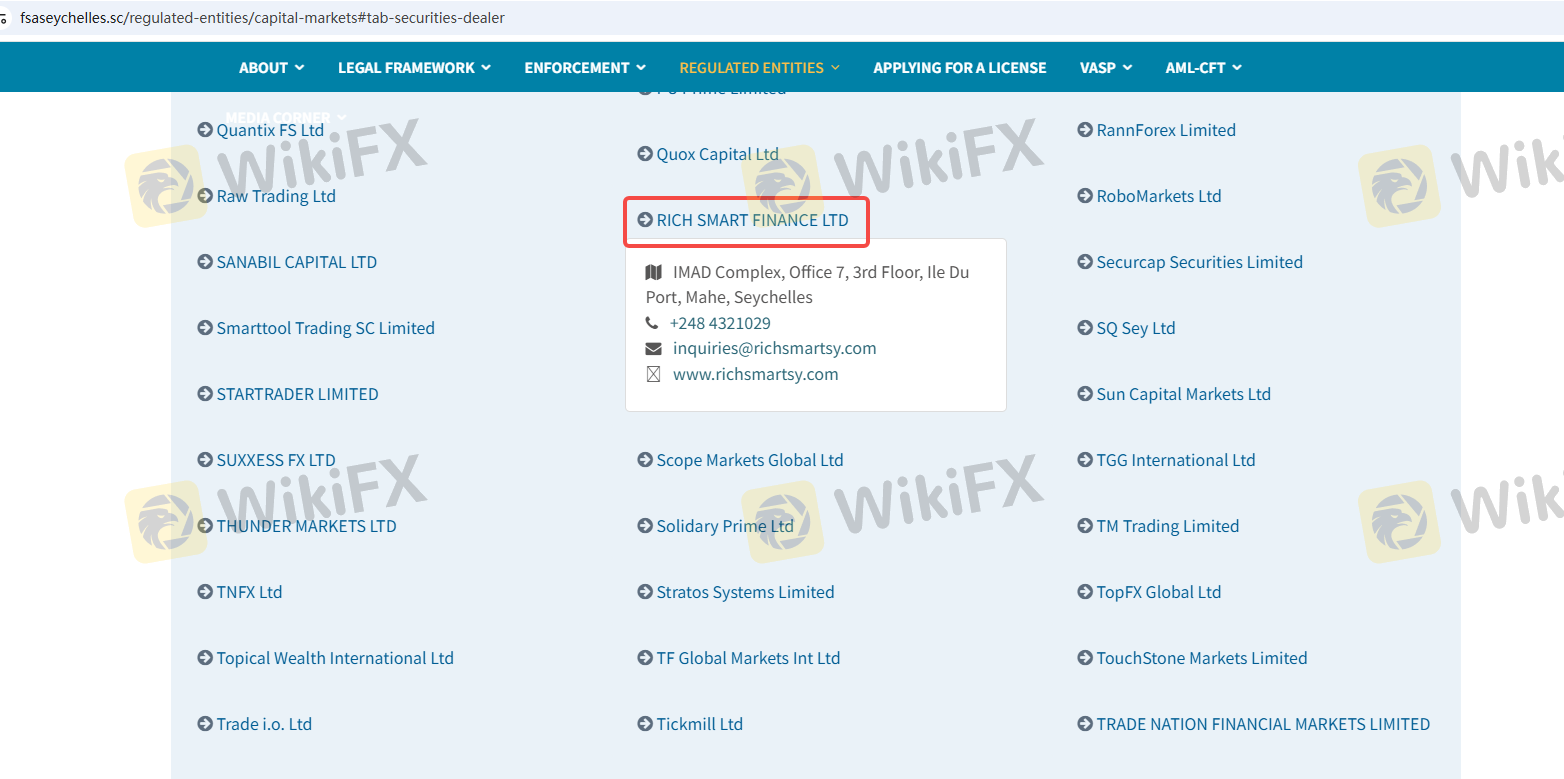Expand the Securcap Securities Limited details

[x=1199, y=262]
